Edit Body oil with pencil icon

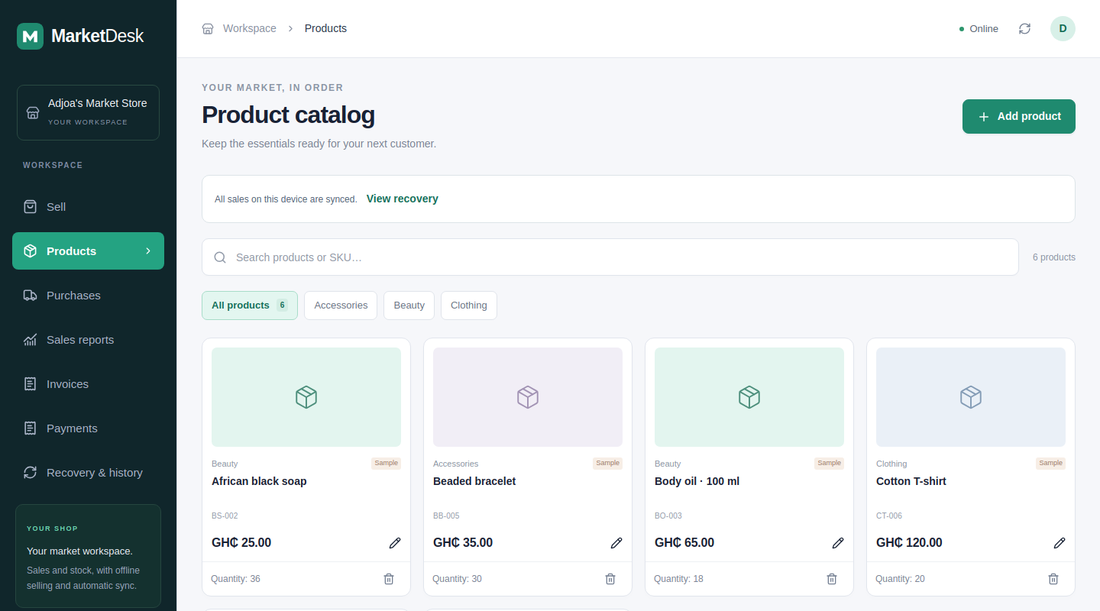click(x=838, y=543)
